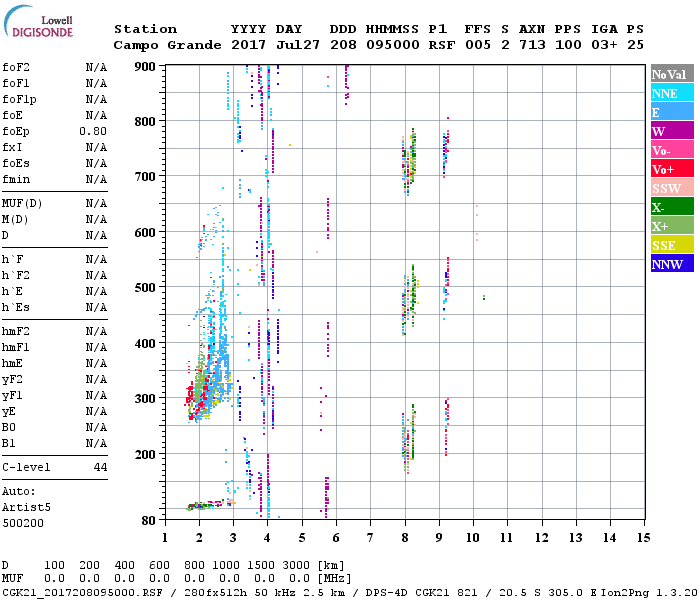
Task: Click the X+ light green legend swatch
Action: pos(670,226)
